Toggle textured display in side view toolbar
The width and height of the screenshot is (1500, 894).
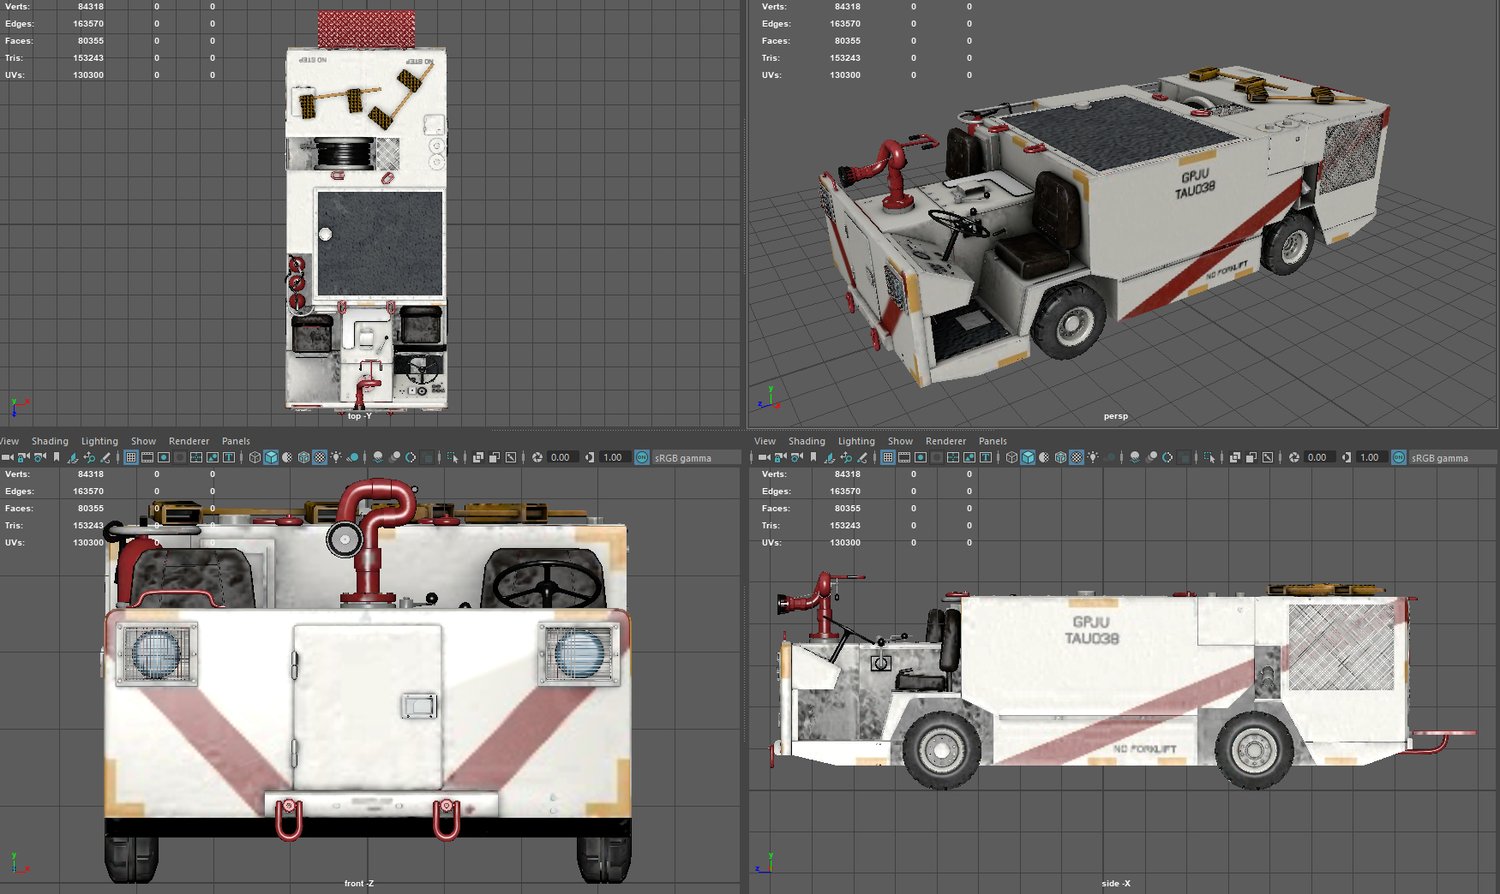point(1076,457)
